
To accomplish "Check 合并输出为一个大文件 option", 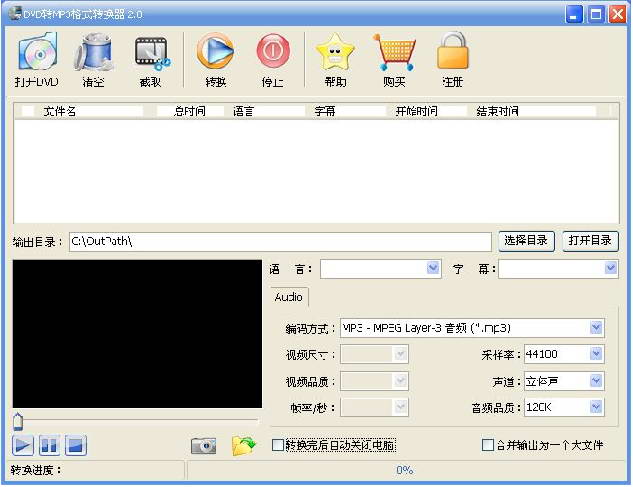I will pos(488,445).
